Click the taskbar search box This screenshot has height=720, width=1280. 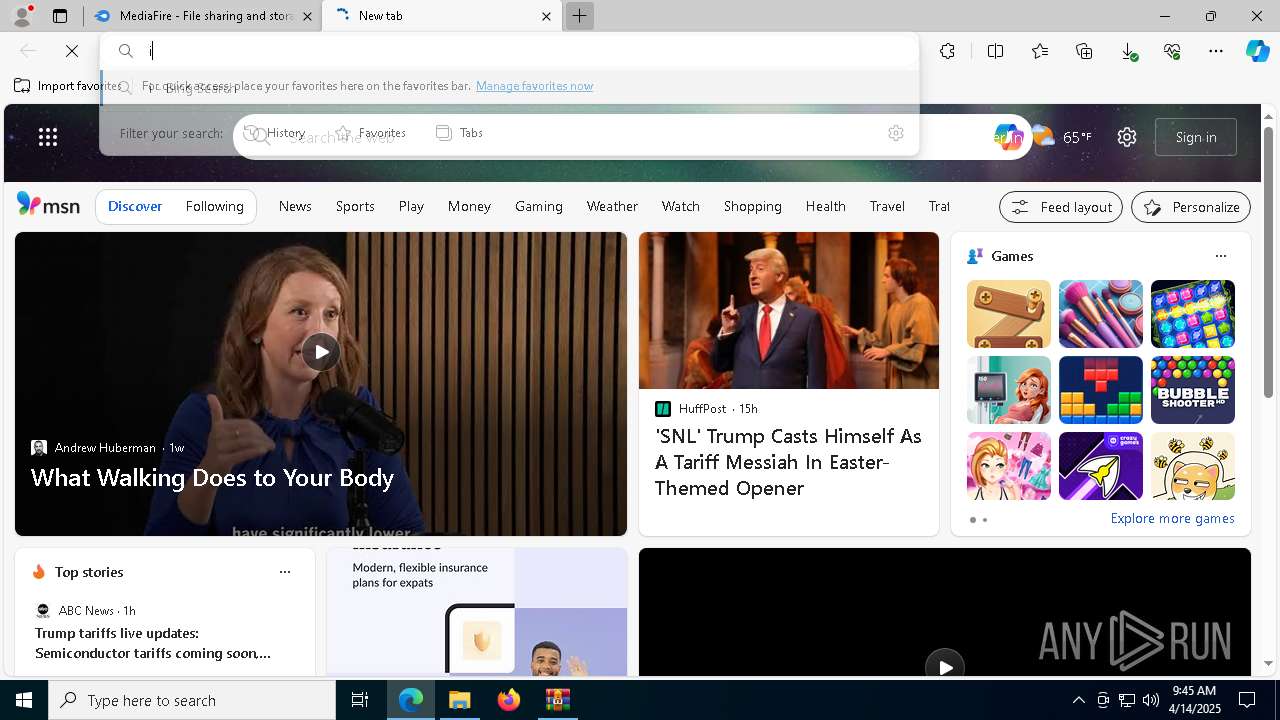point(192,700)
